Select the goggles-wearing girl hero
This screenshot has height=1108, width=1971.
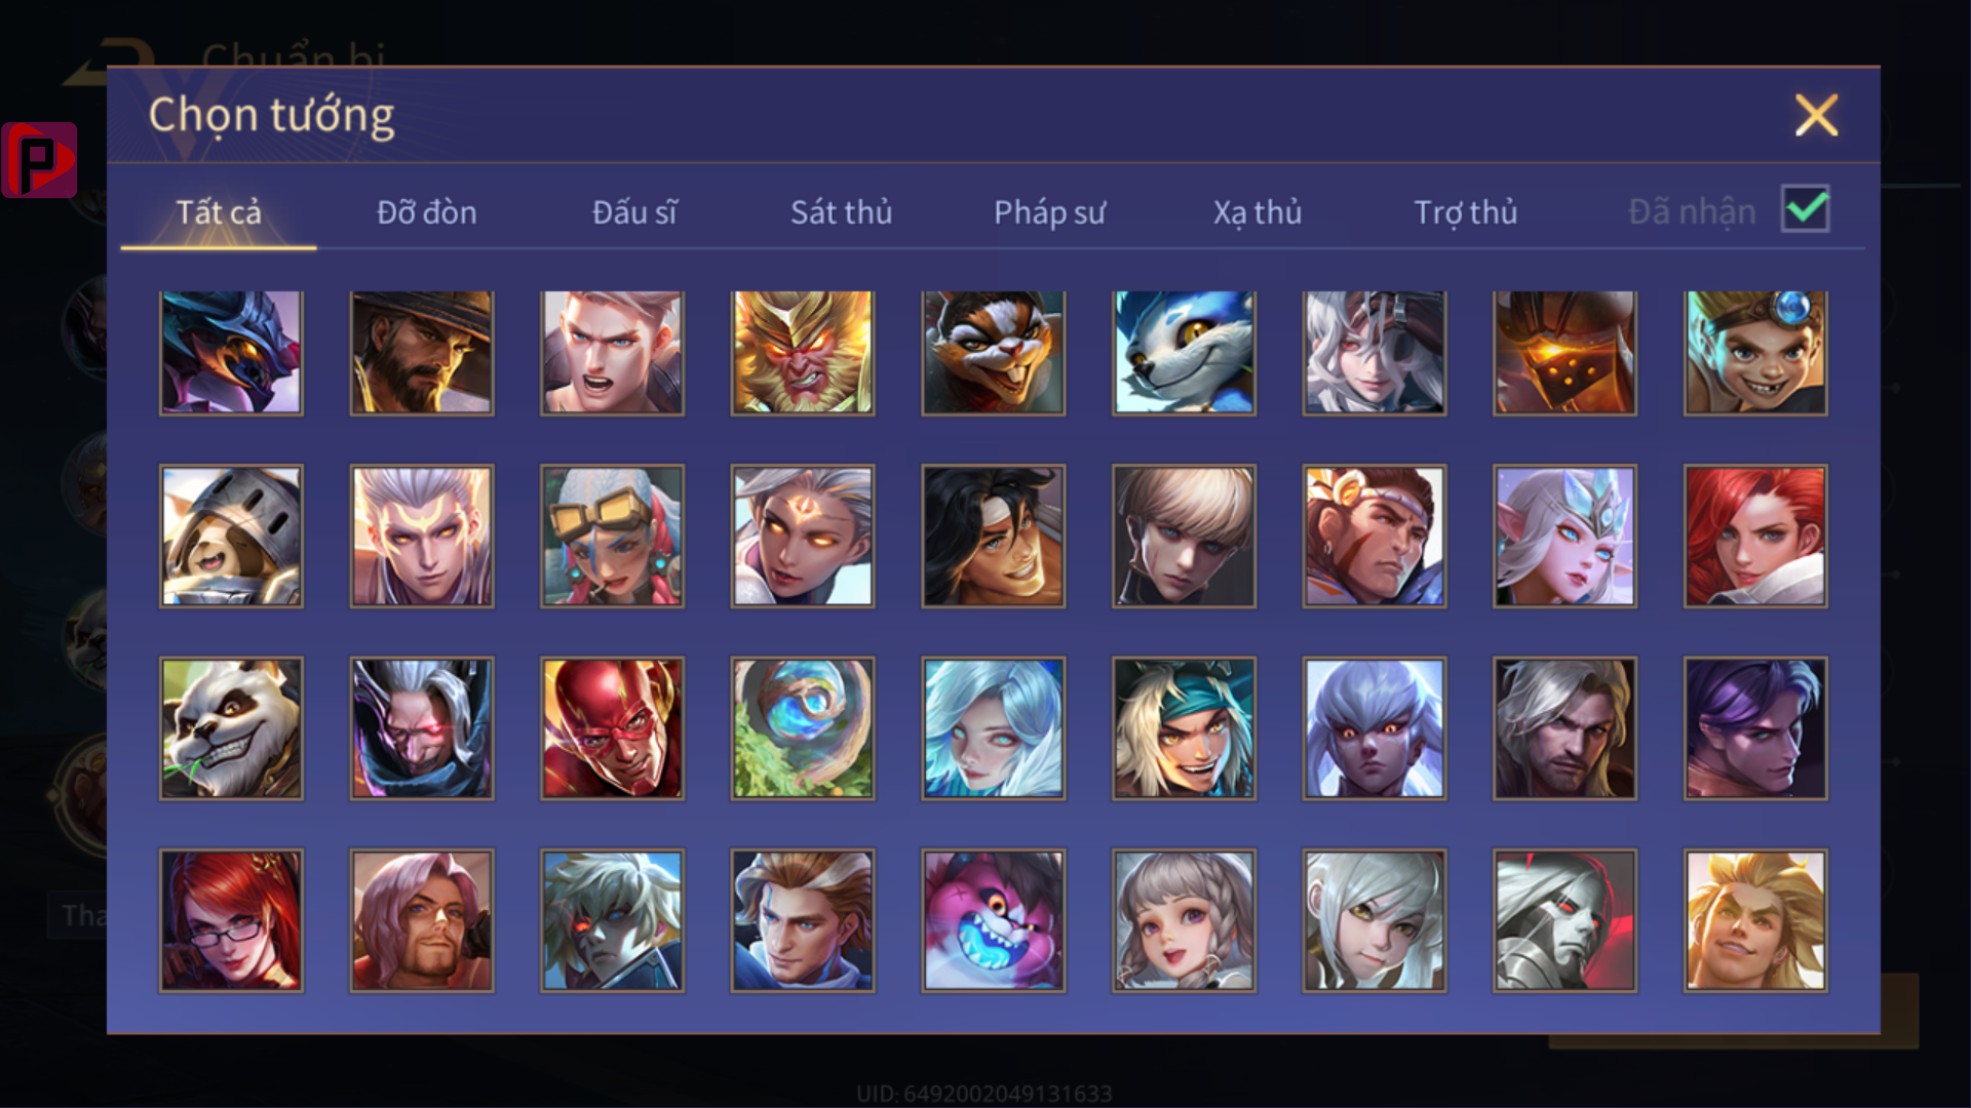[612, 536]
